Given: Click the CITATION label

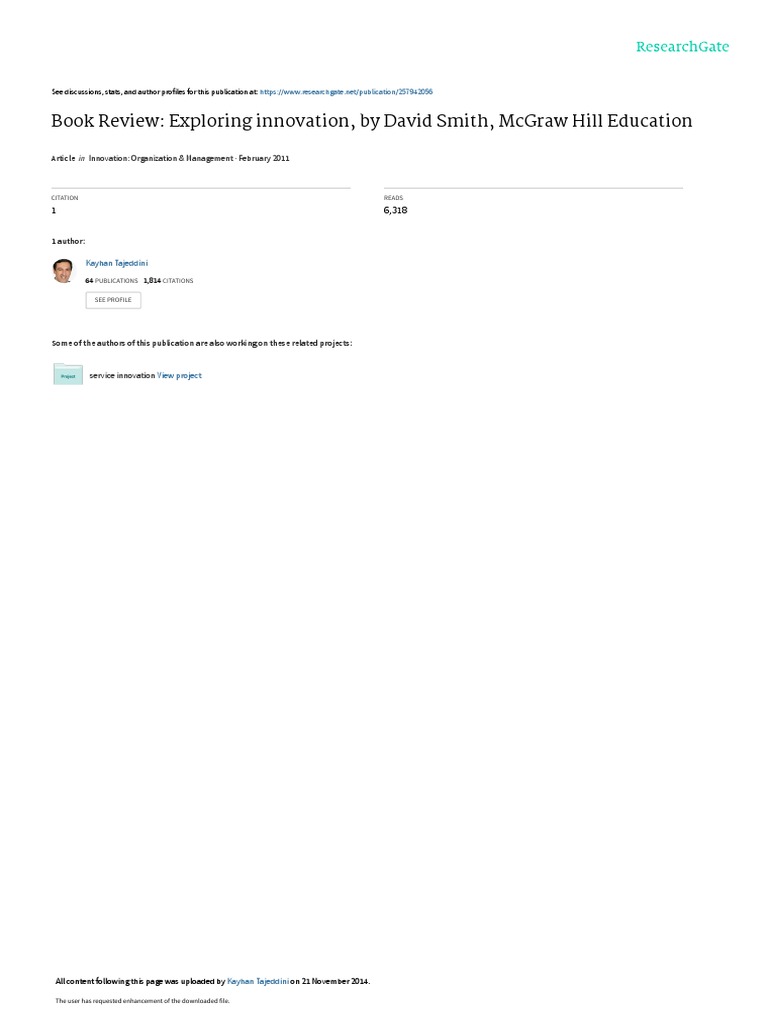Looking at the screenshot, I should tap(65, 198).
